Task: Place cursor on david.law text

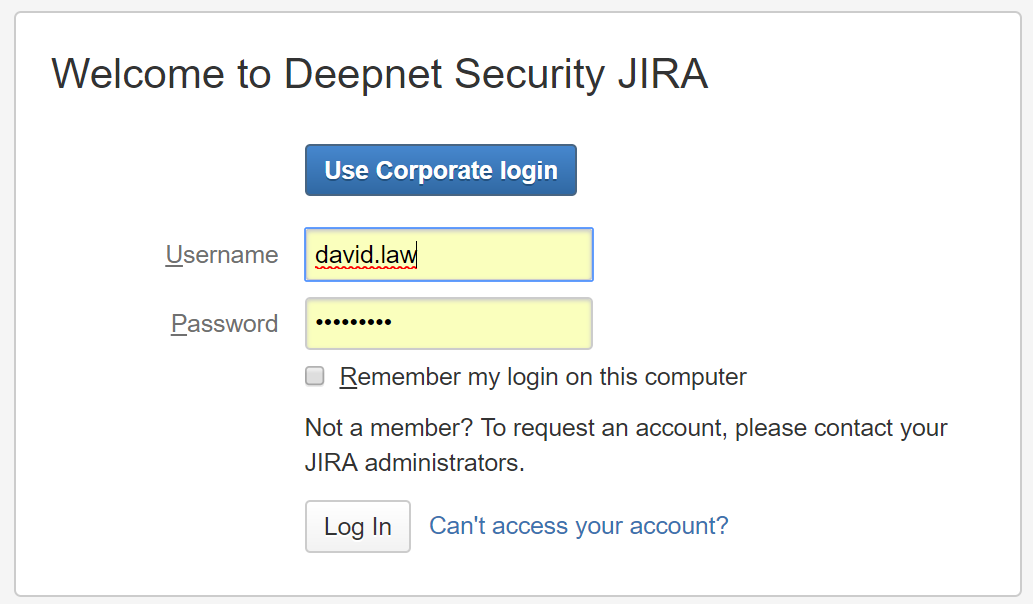Action: (365, 255)
